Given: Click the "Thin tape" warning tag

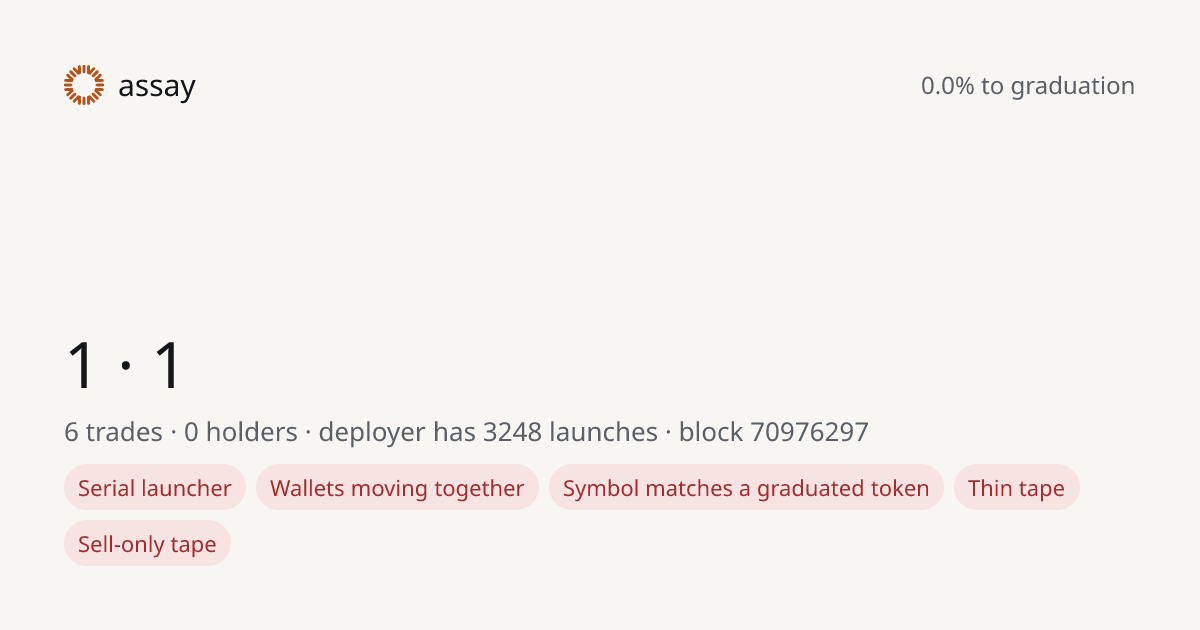Looking at the screenshot, I should point(1016,488).
